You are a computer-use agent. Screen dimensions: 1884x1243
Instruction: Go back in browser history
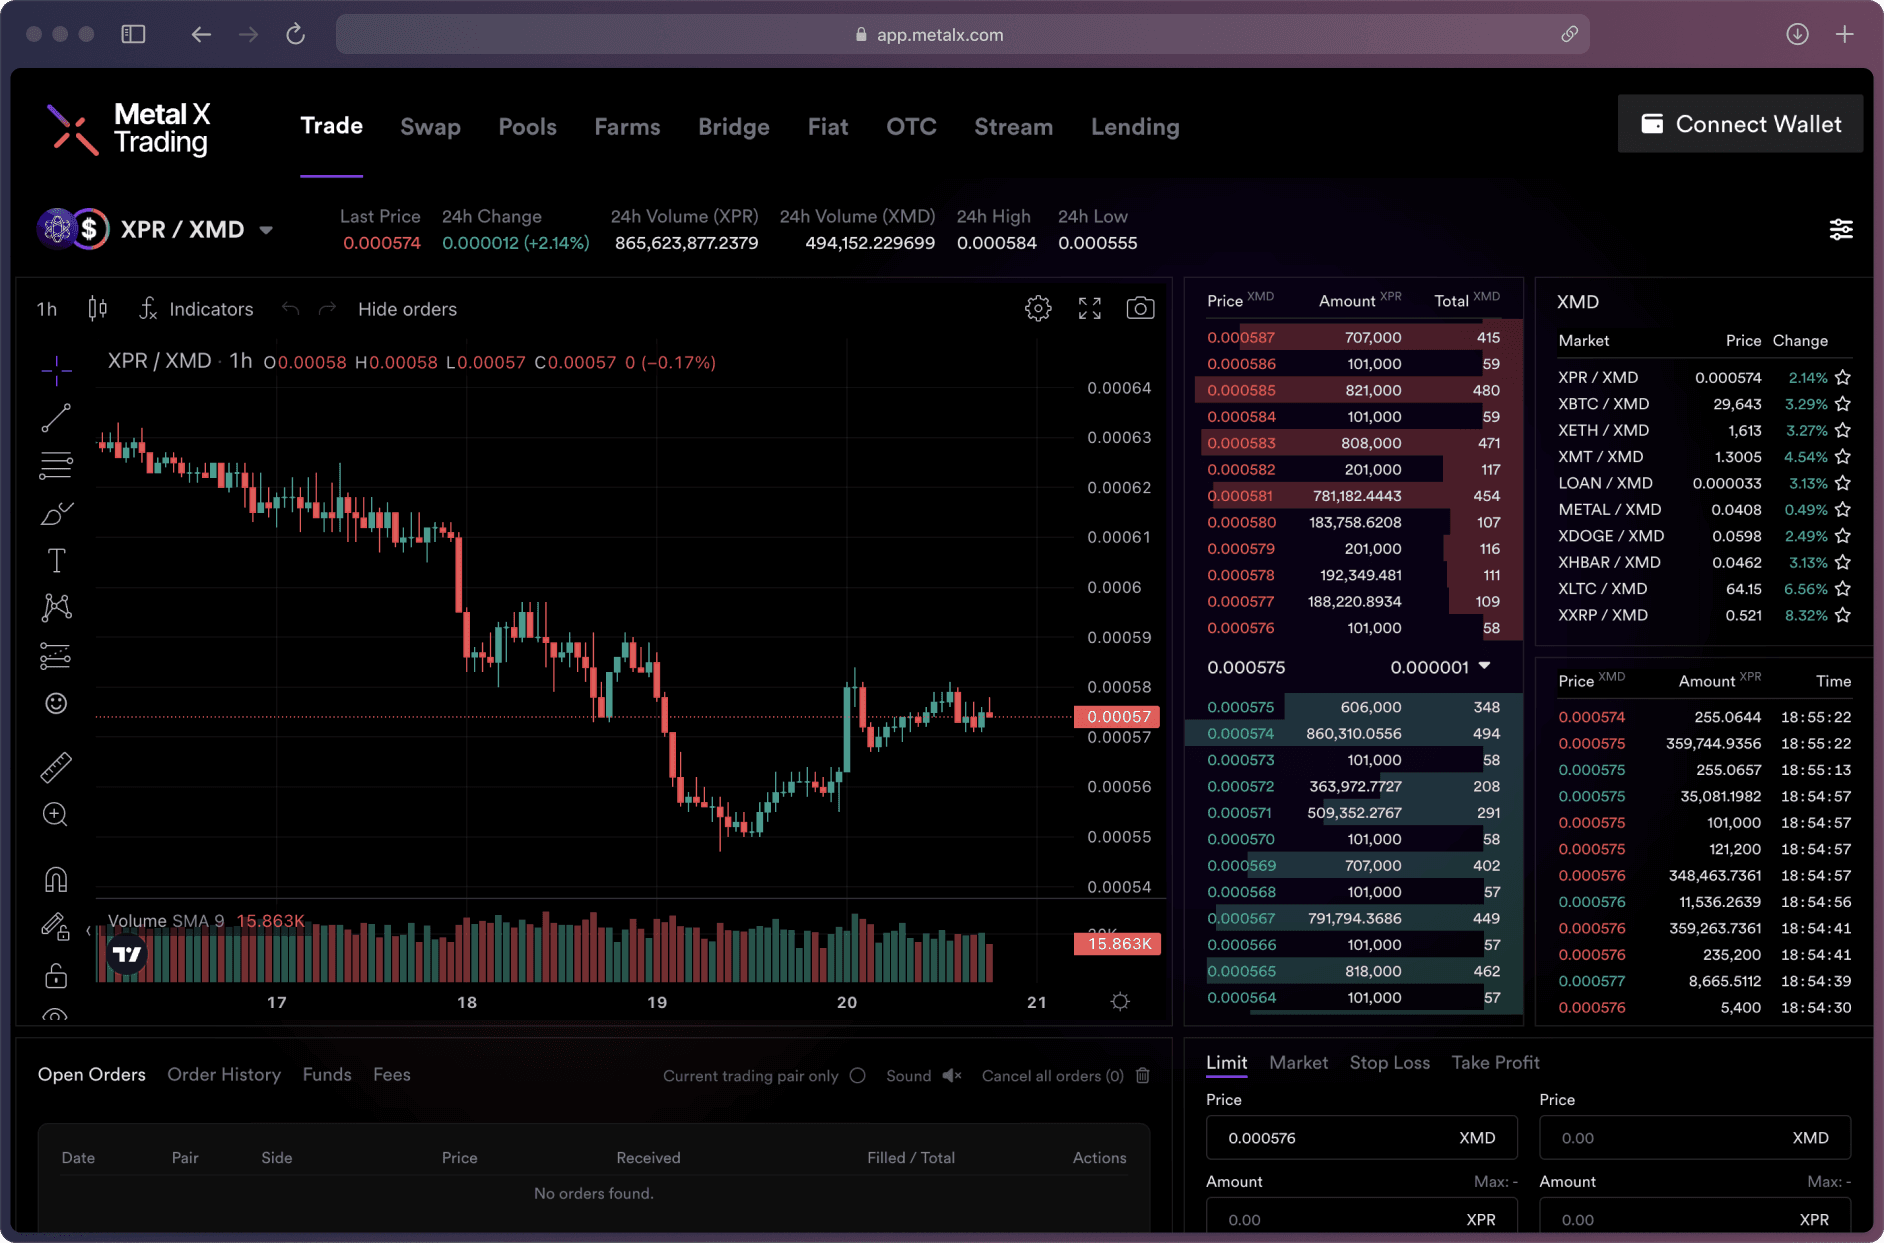coord(201,34)
